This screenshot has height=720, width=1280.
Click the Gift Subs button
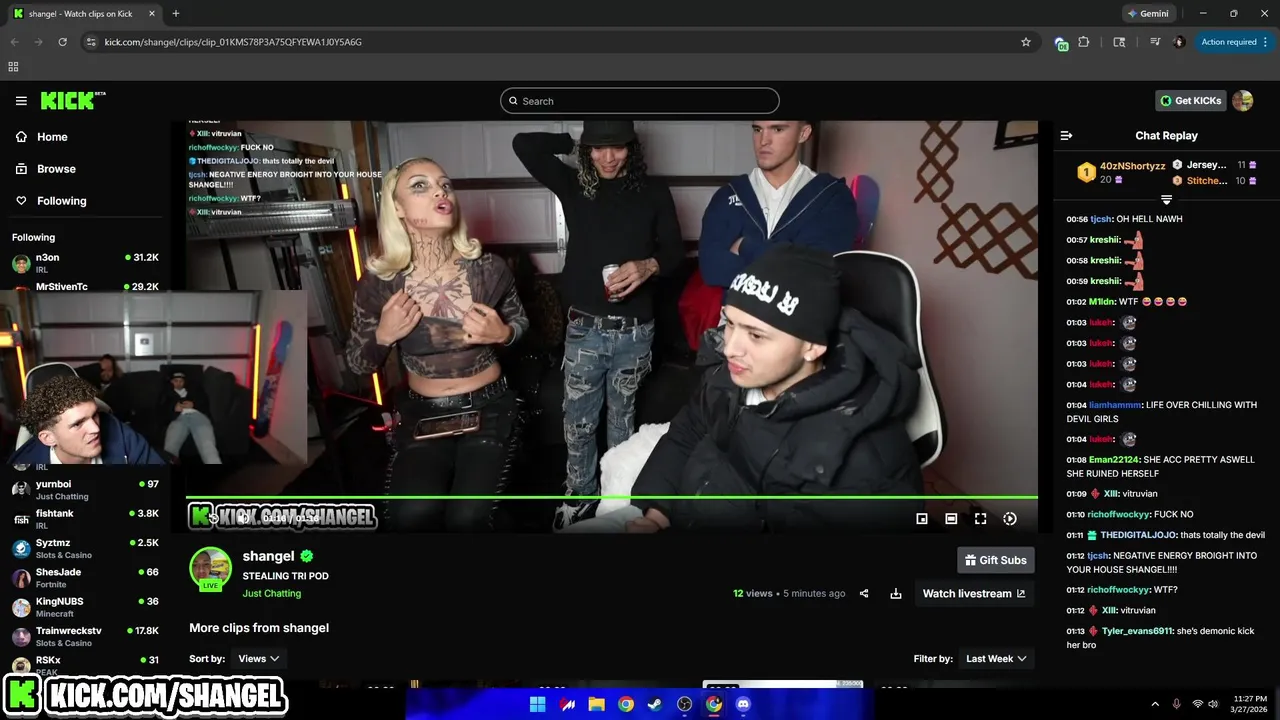[995, 560]
